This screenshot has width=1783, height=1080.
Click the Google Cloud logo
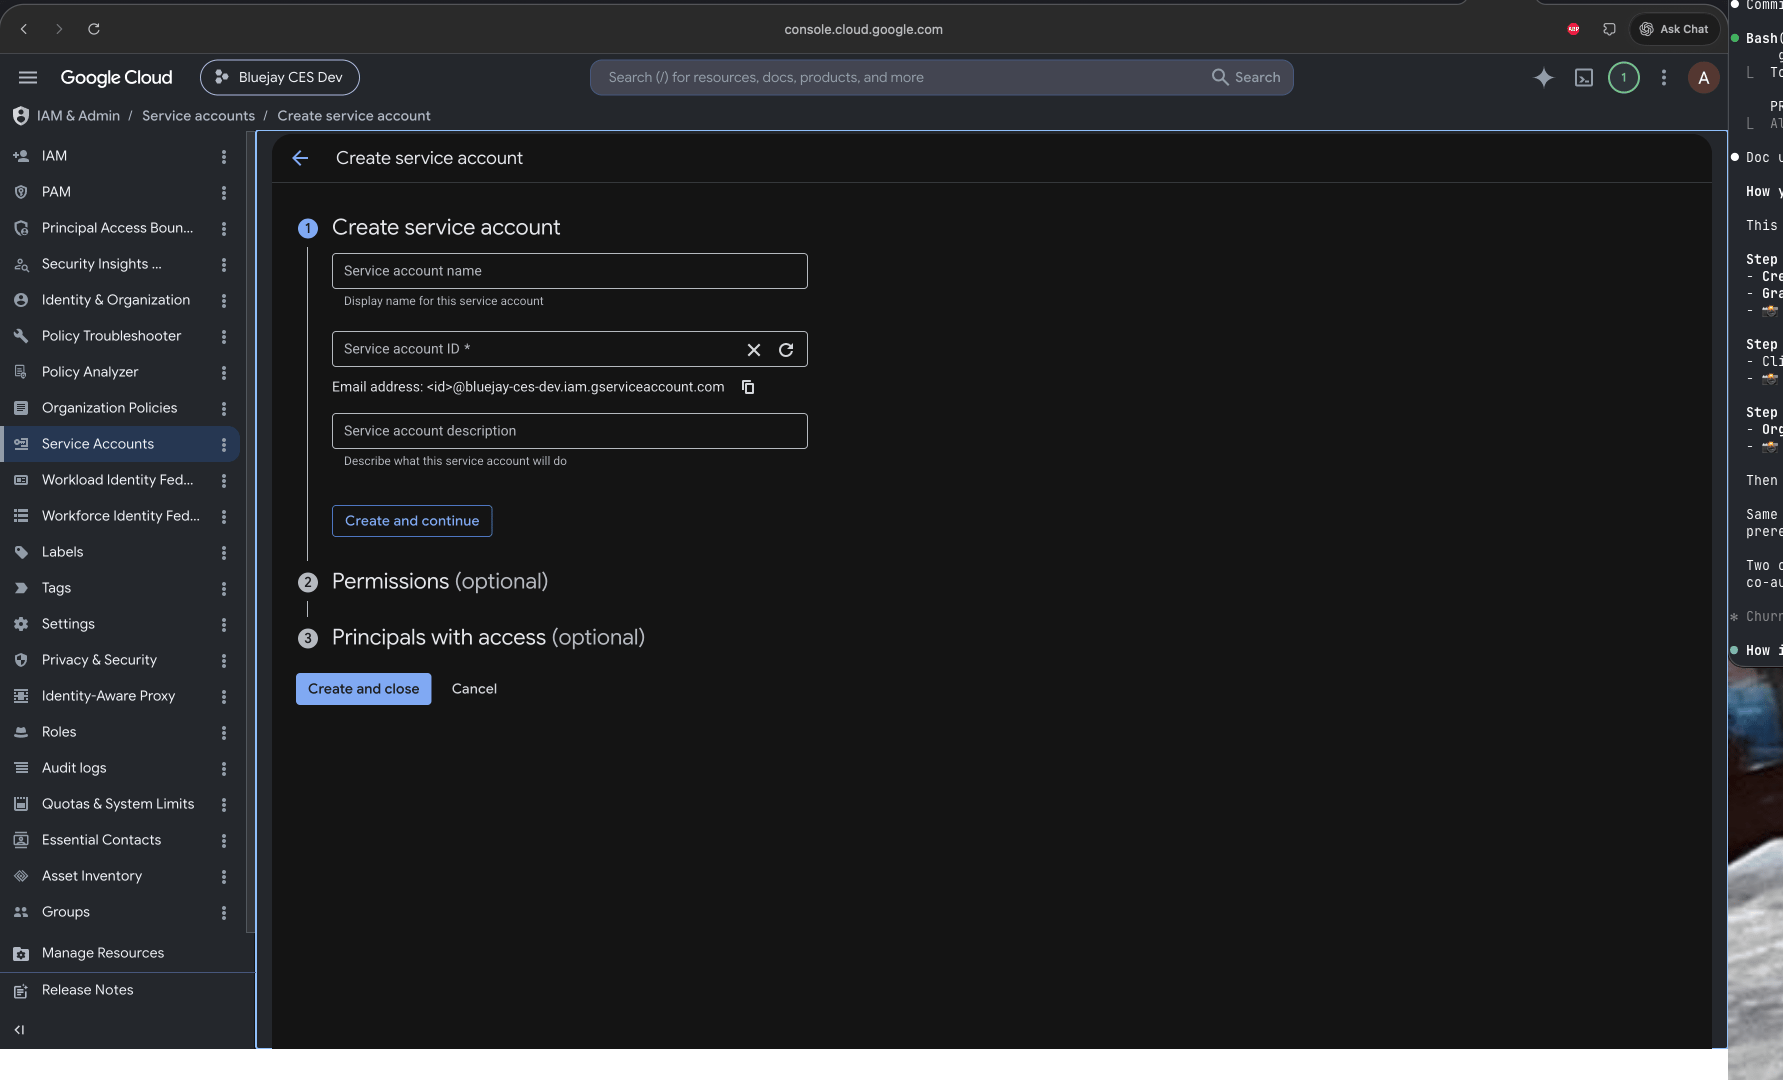(116, 77)
